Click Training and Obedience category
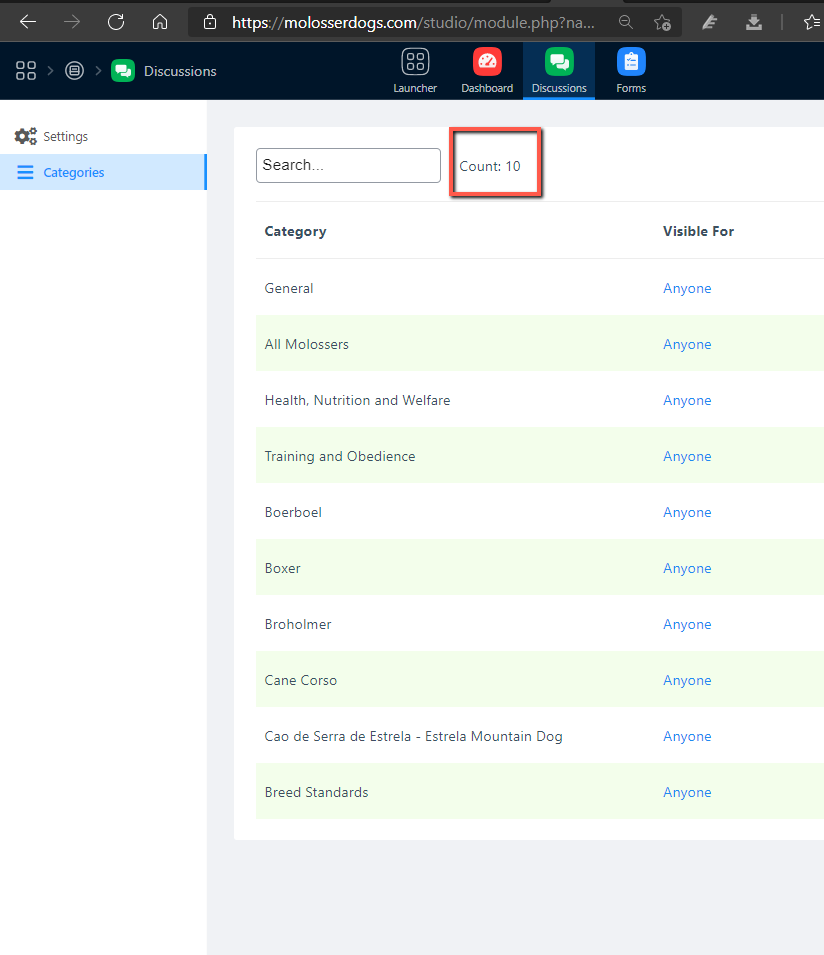824x955 pixels. (x=340, y=456)
